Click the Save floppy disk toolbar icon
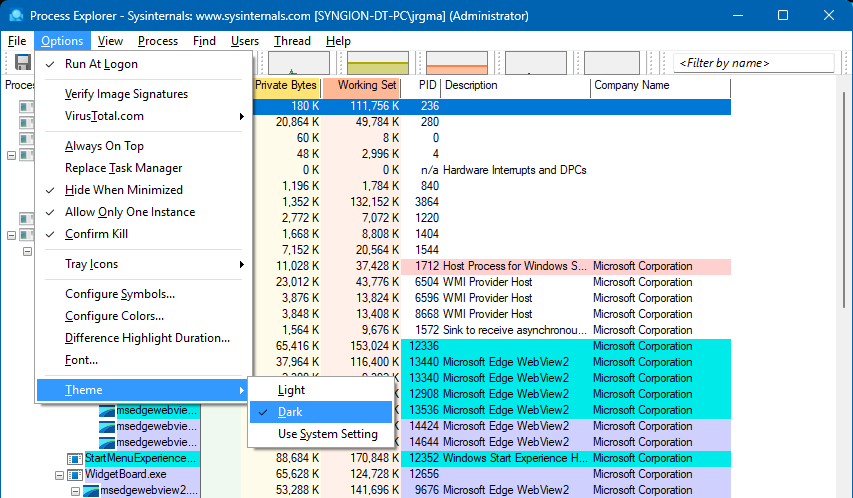The image size is (853, 498). tap(22, 63)
